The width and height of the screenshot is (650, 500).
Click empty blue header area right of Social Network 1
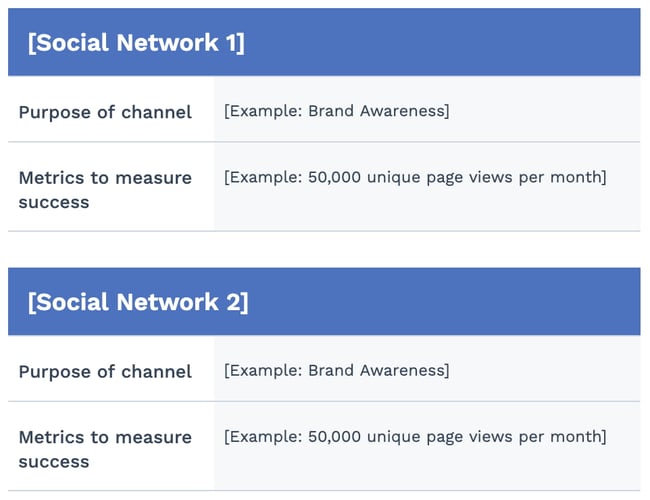pyautogui.click(x=450, y=43)
